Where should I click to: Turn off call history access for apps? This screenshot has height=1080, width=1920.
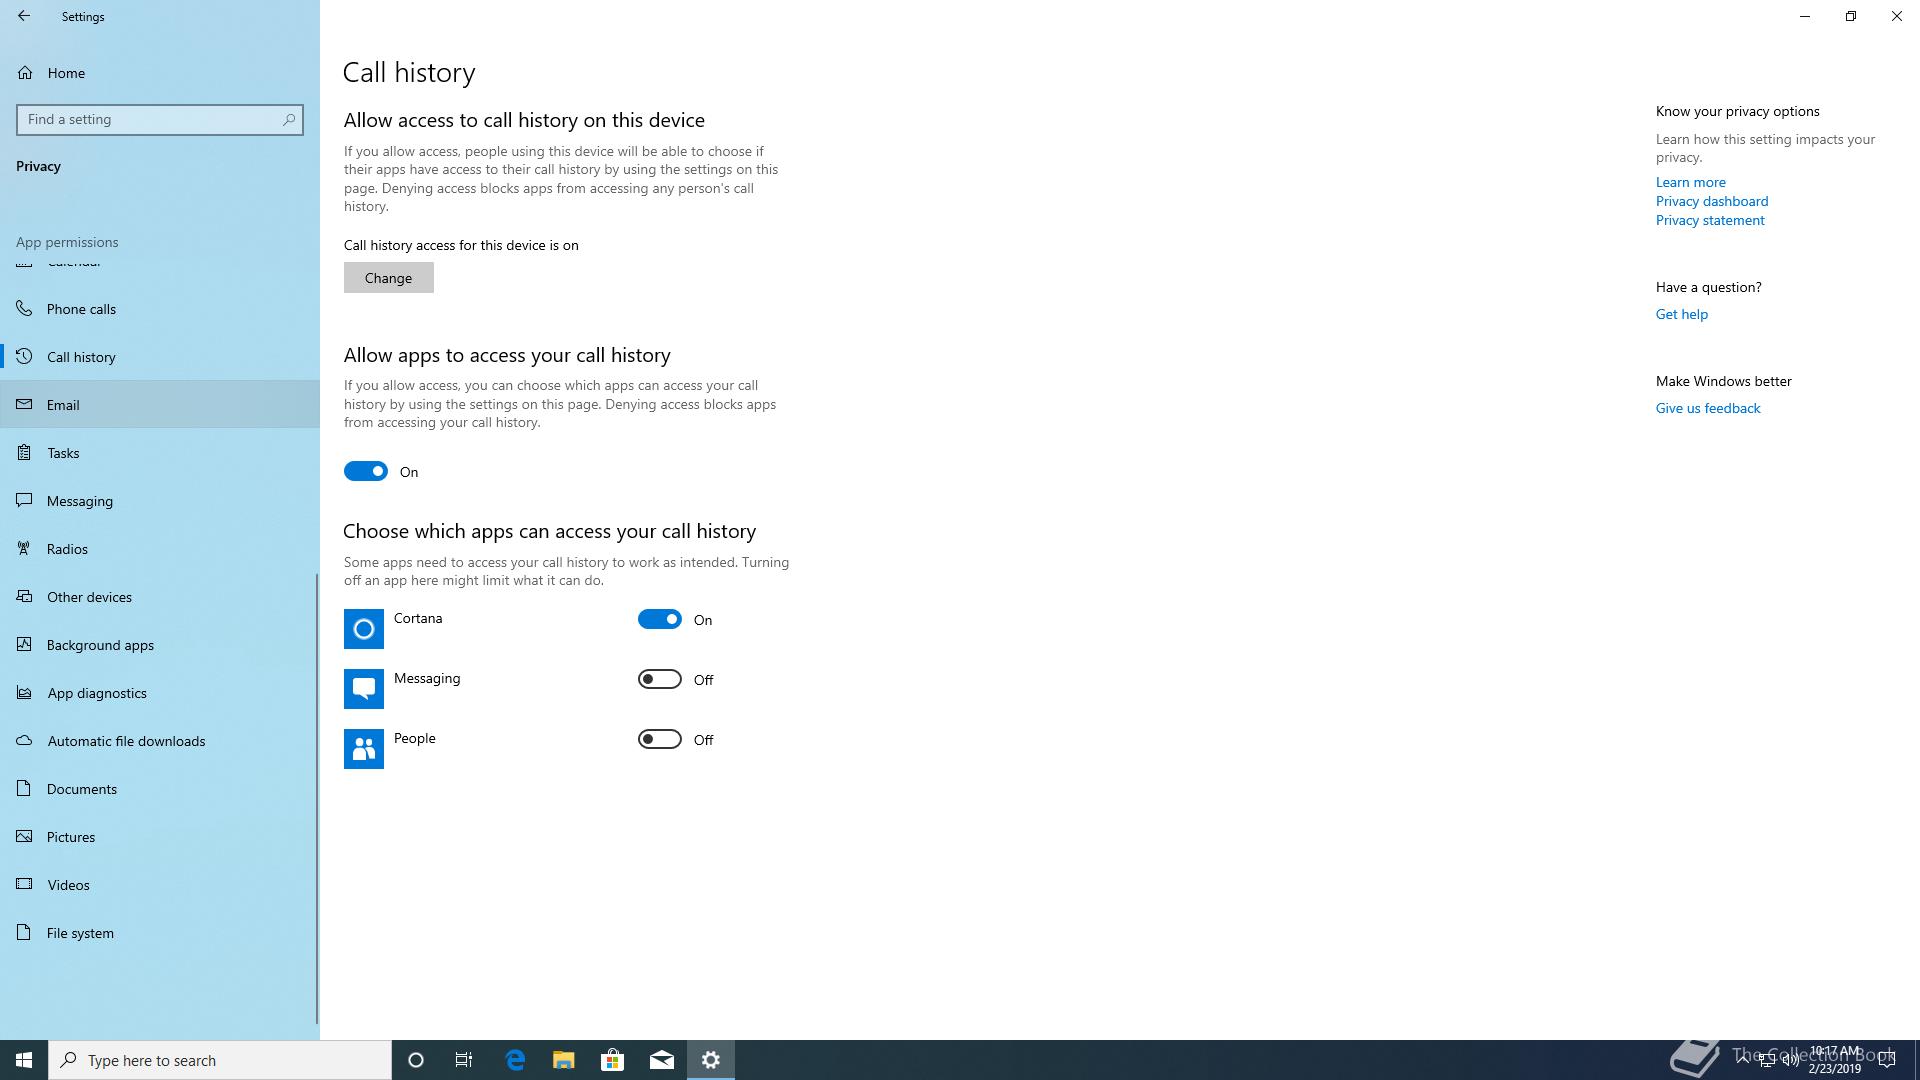(x=366, y=471)
